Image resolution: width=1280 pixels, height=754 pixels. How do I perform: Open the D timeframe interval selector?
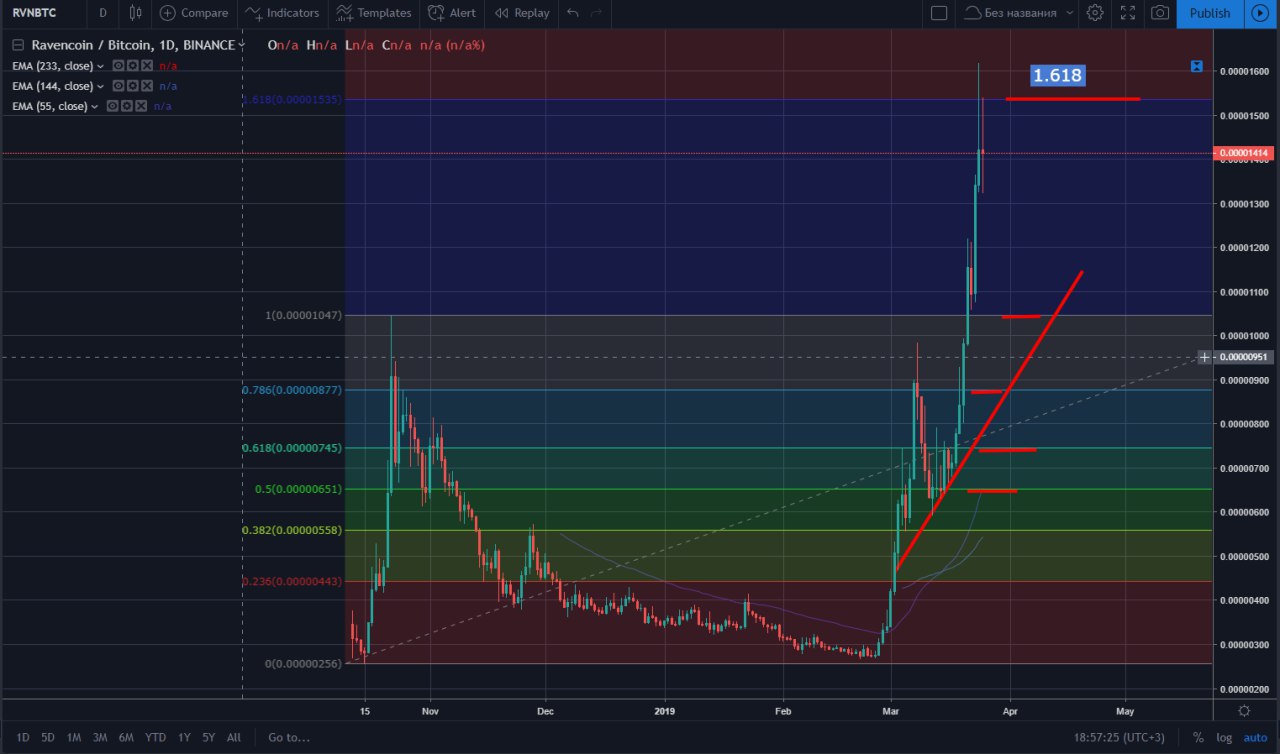[x=102, y=13]
